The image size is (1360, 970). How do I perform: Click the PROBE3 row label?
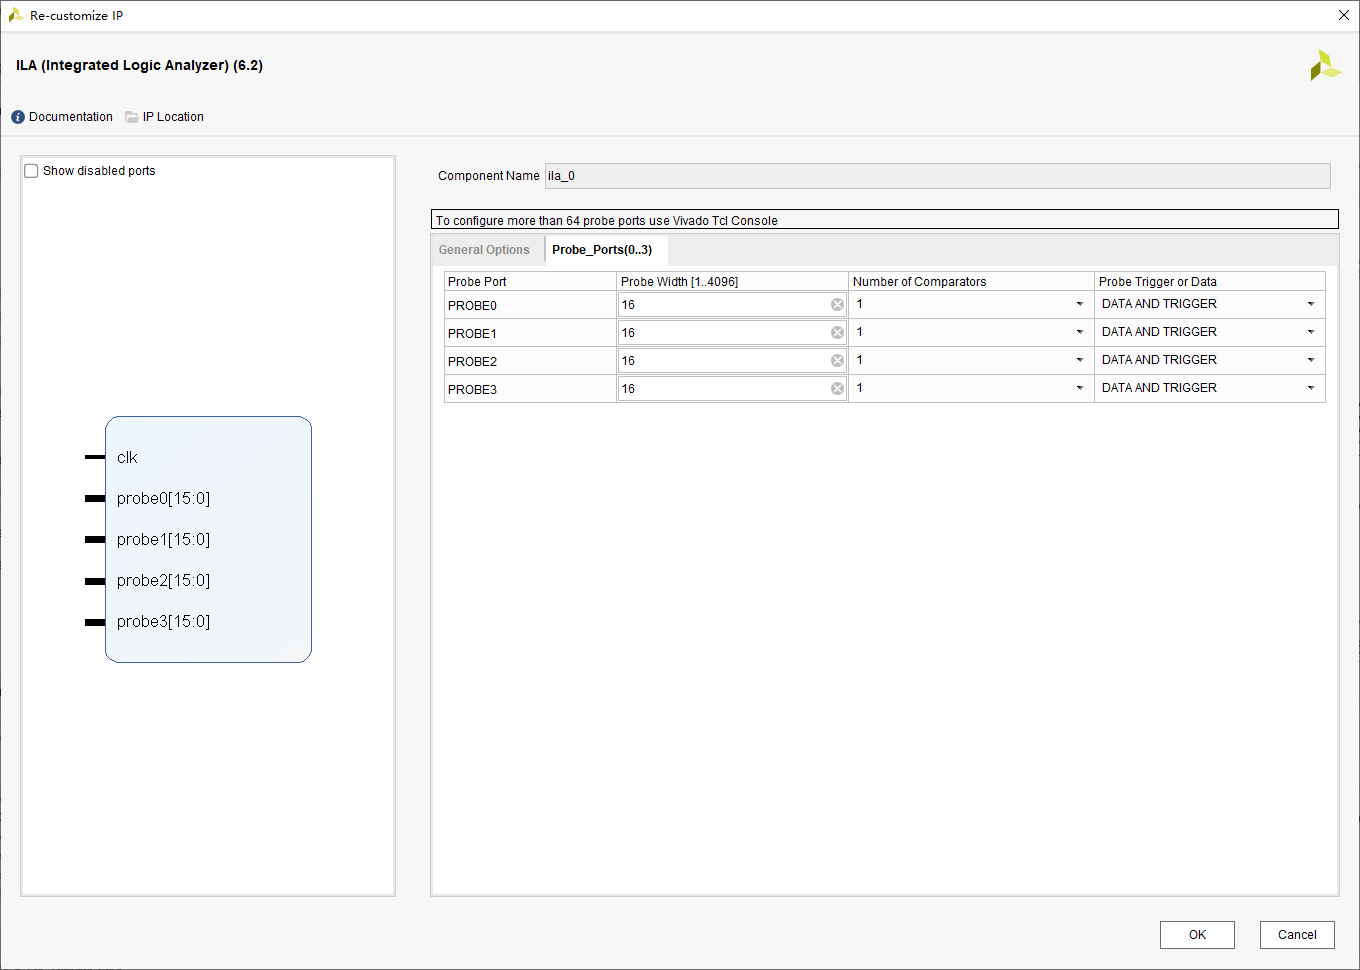point(472,390)
